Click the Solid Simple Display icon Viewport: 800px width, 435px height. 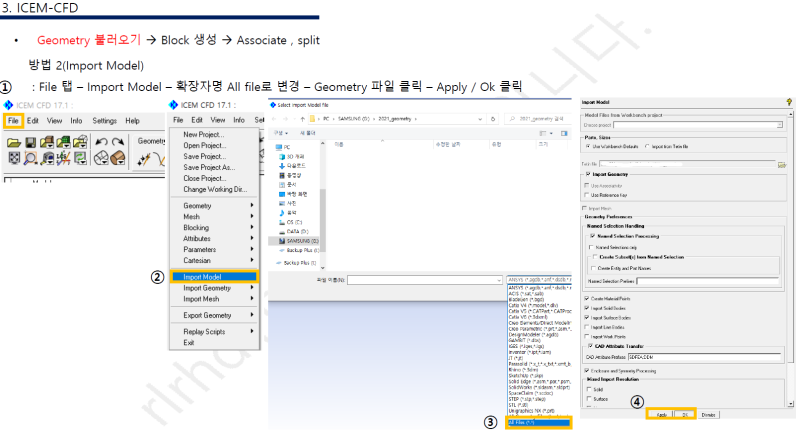[118, 158]
